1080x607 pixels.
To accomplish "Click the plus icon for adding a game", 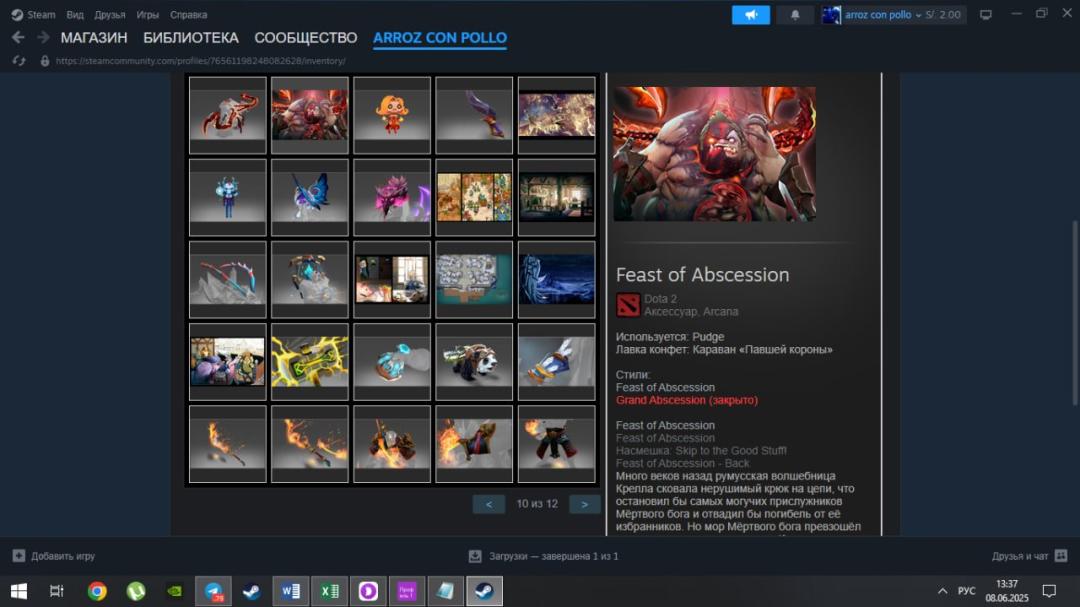I will tap(19, 555).
